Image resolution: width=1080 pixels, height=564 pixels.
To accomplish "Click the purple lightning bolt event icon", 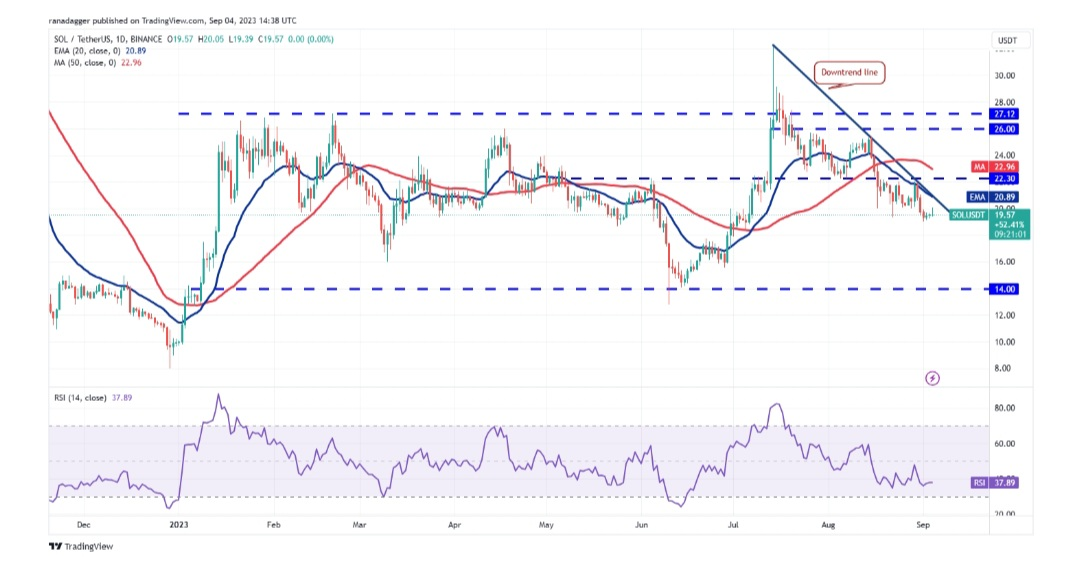I will pos(933,378).
